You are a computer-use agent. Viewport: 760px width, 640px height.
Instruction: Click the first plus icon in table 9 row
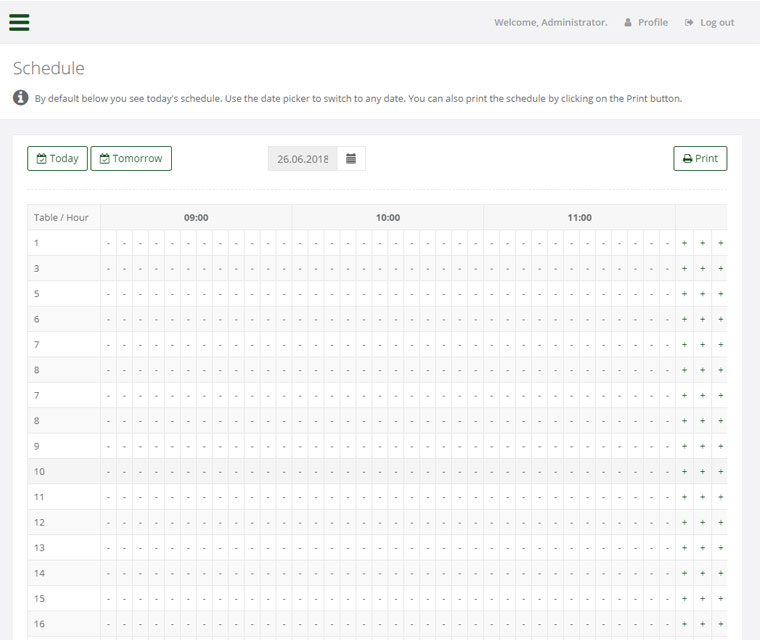coord(684,446)
